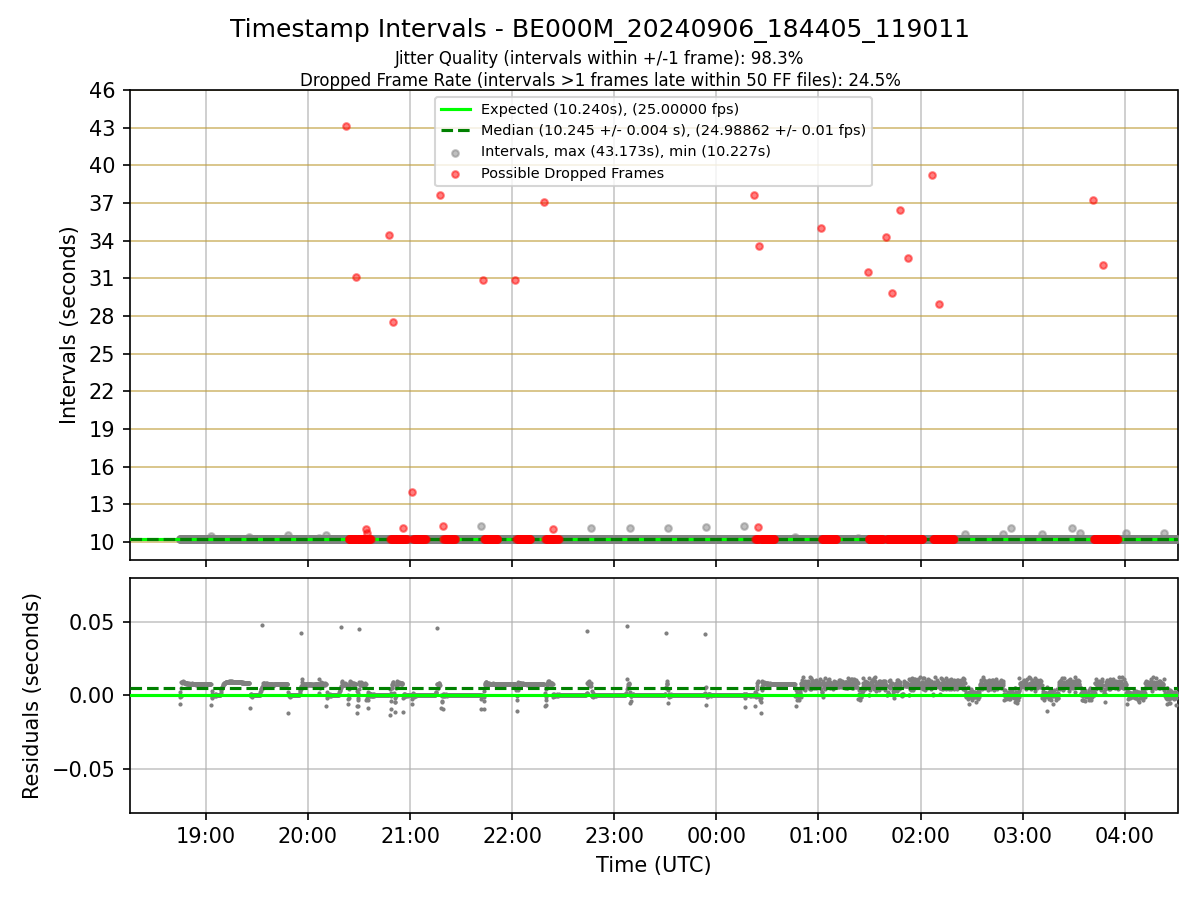The width and height of the screenshot is (1200, 900).
Task: Click legend entry 'Expected (10.240s), (25.00000 fps)'
Action: point(610,109)
